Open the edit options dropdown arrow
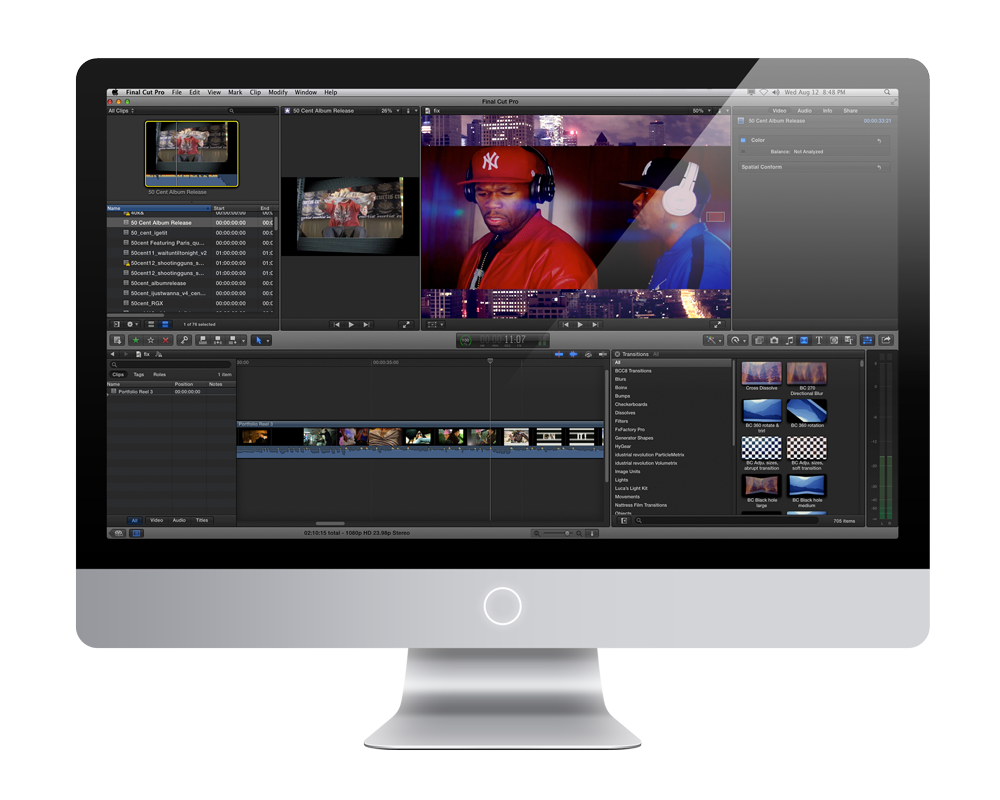1000x800 pixels. (x=244, y=341)
